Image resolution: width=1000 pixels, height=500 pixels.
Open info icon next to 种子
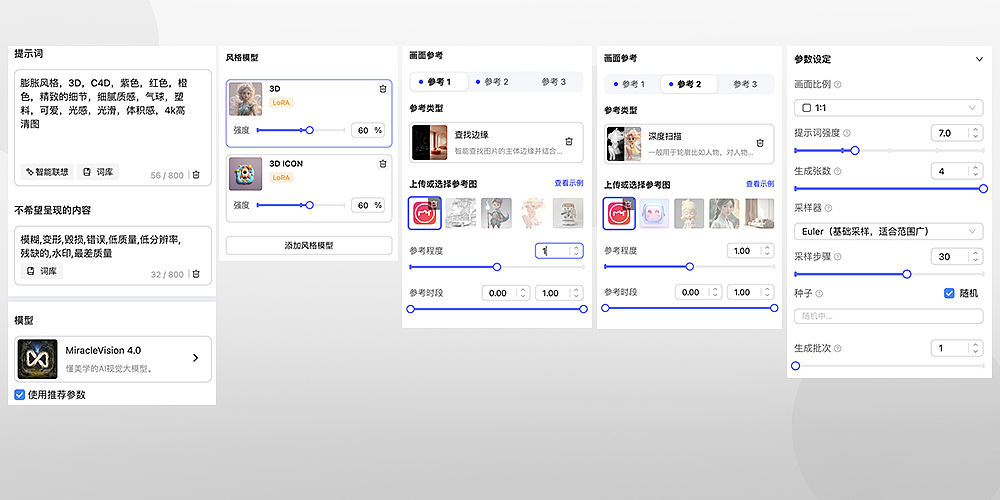click(819, 294)
